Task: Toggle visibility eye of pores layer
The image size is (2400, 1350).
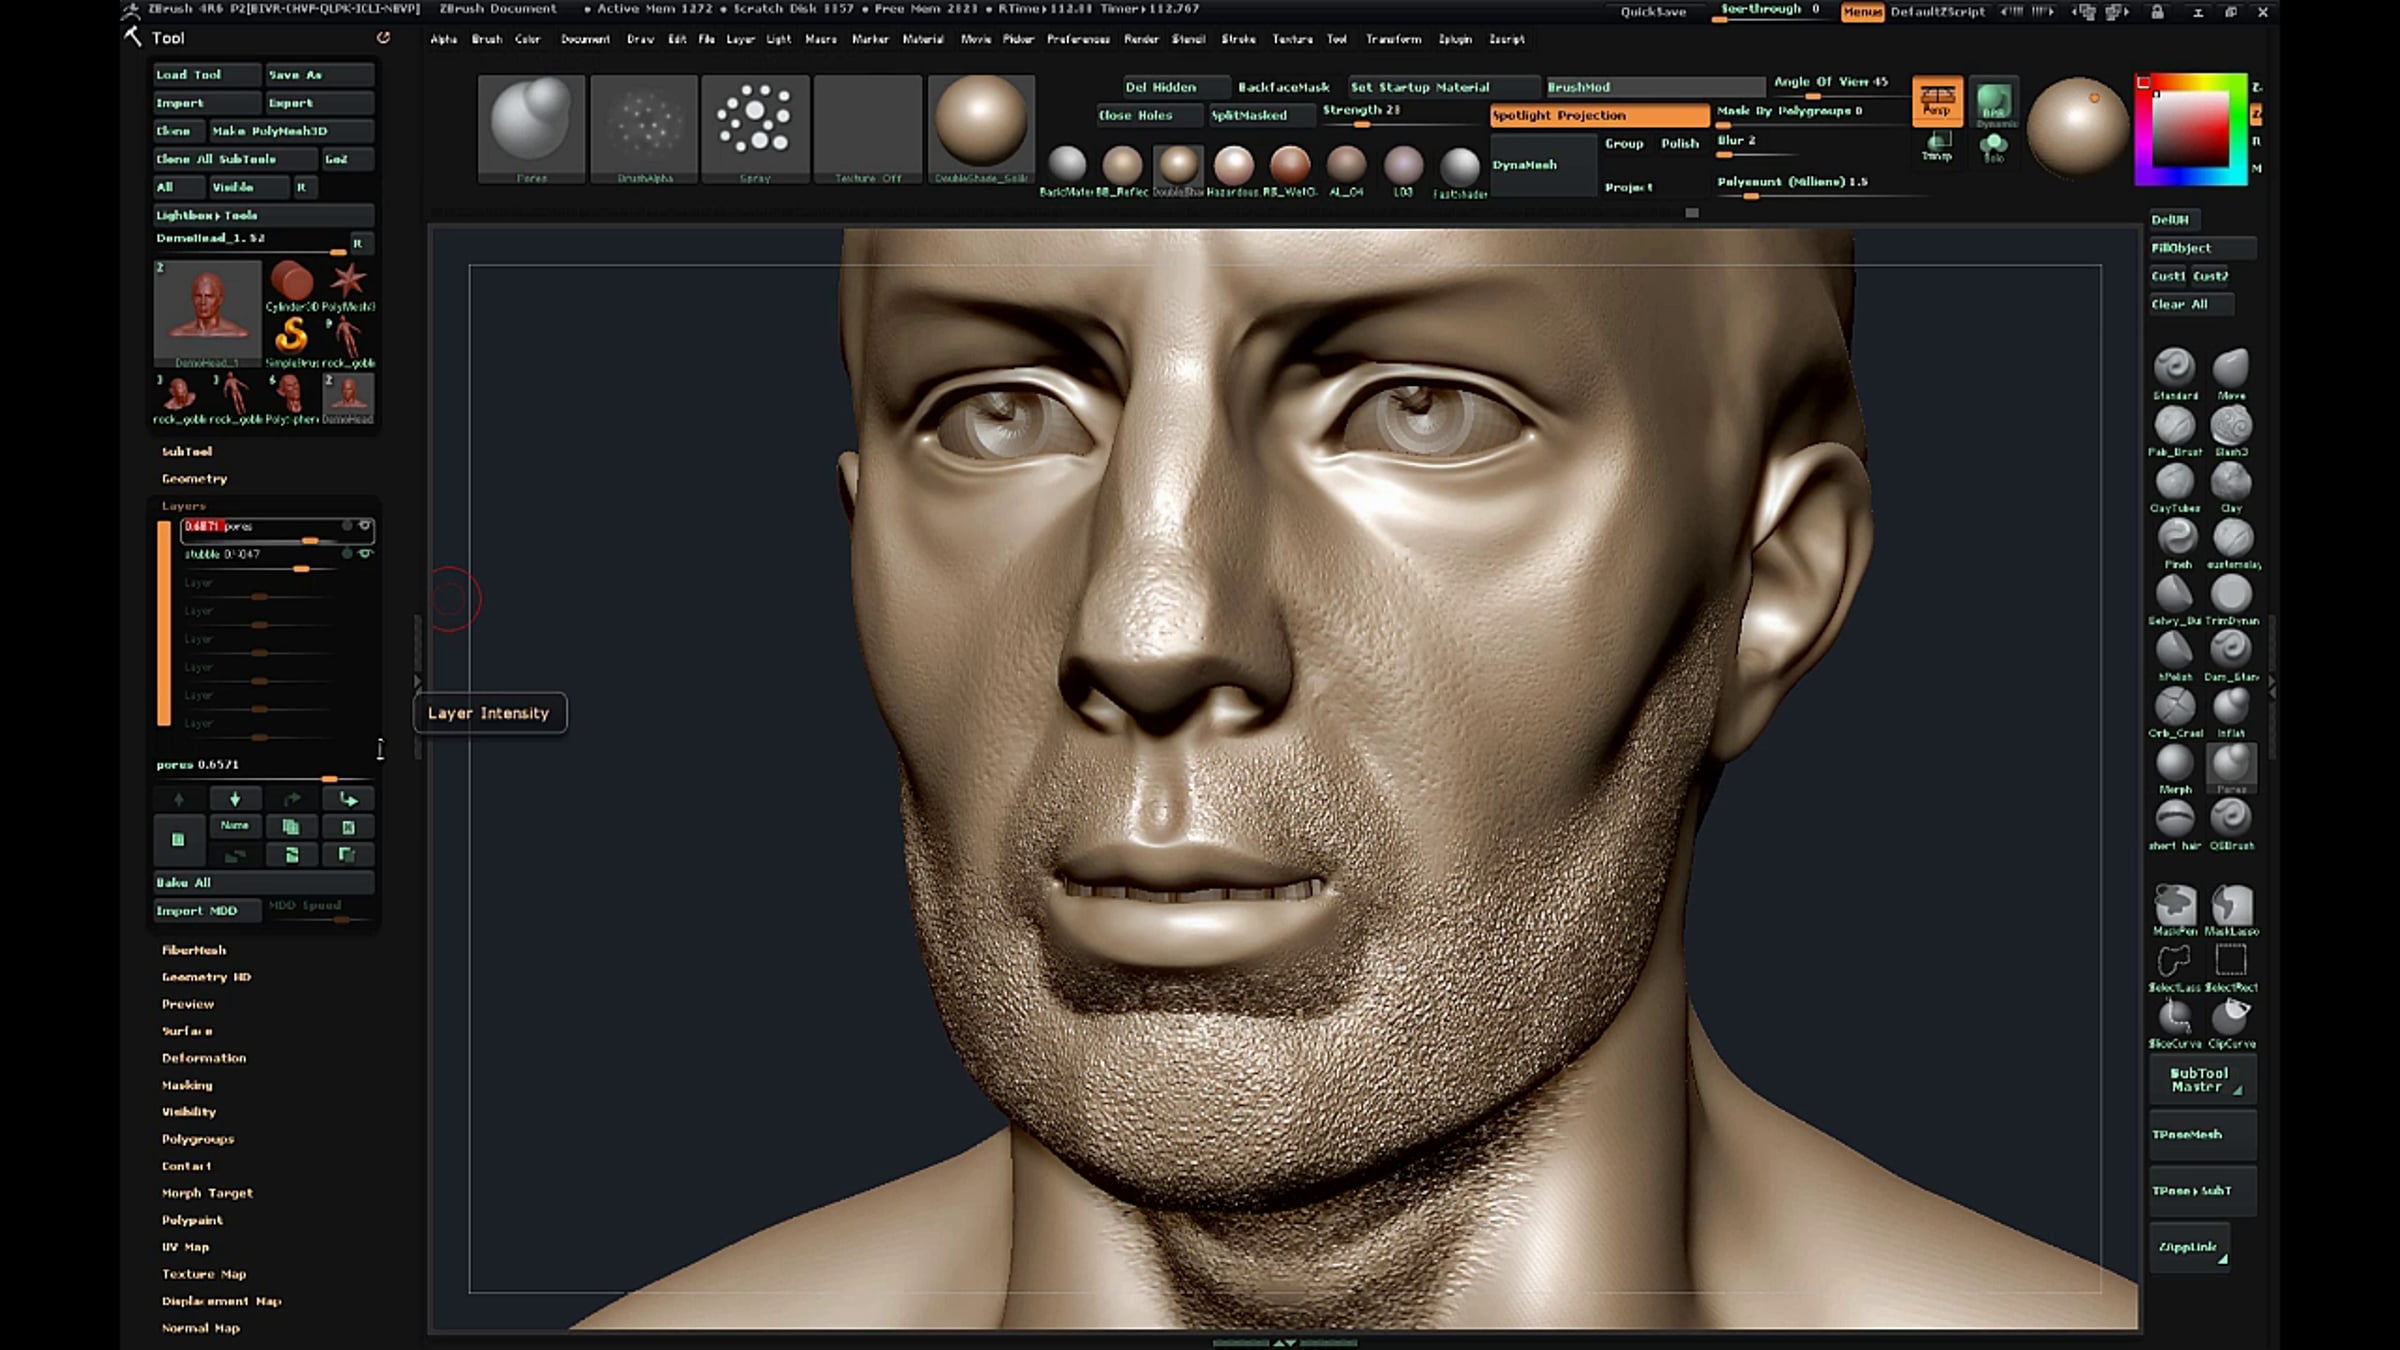Action: (365, 525)
